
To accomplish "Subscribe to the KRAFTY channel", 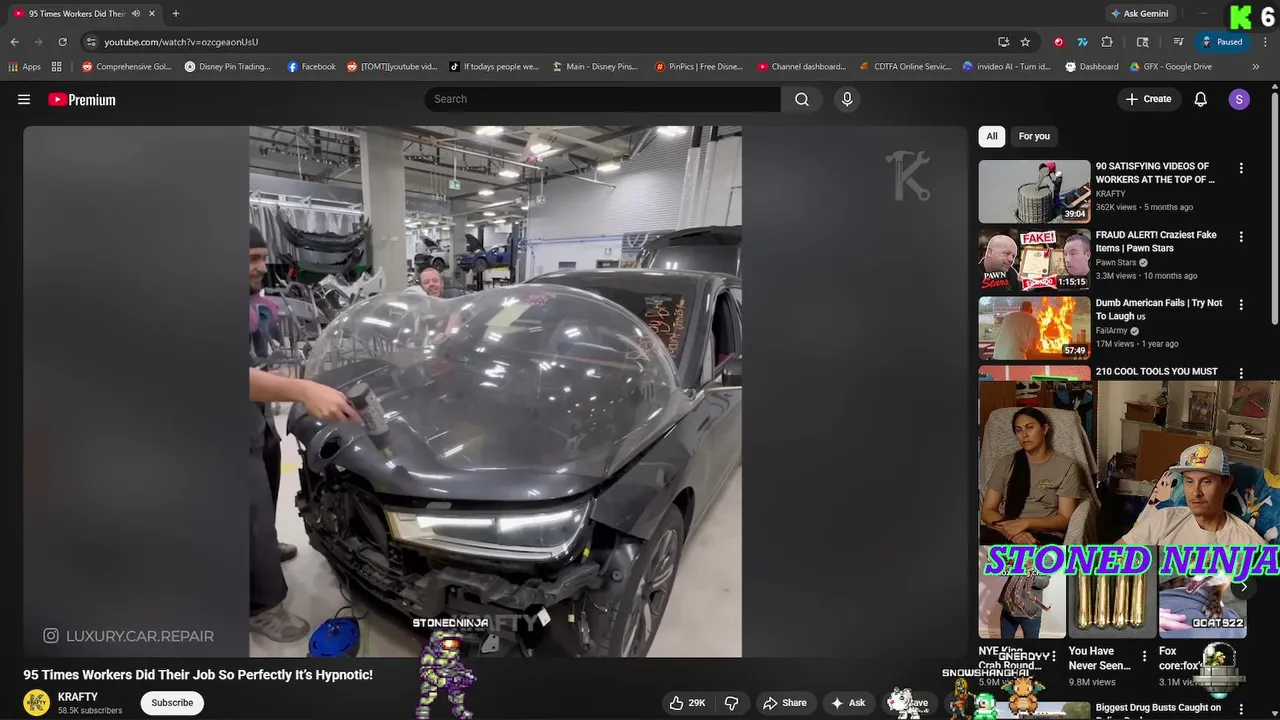I will point(172,703).
